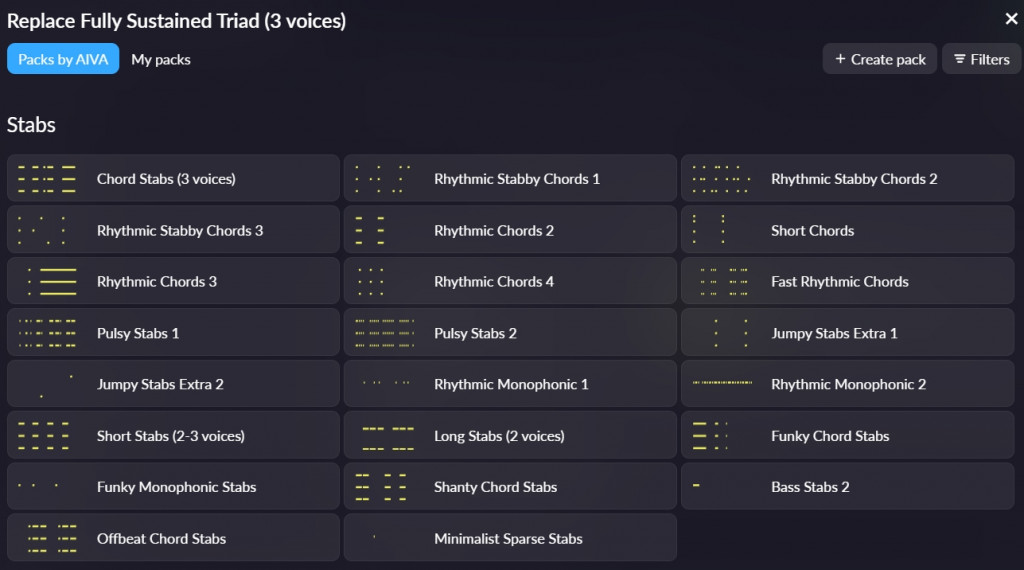Screen dimensions: 1024x570
Task: Select the Offbeat Chord Stabs pattern icon
Action: [52, 538]
